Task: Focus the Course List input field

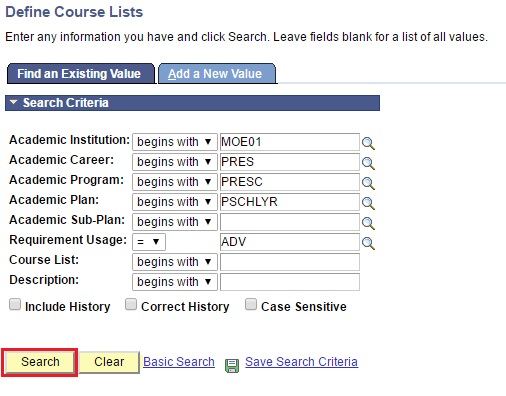Action: [x=290, y=262]
